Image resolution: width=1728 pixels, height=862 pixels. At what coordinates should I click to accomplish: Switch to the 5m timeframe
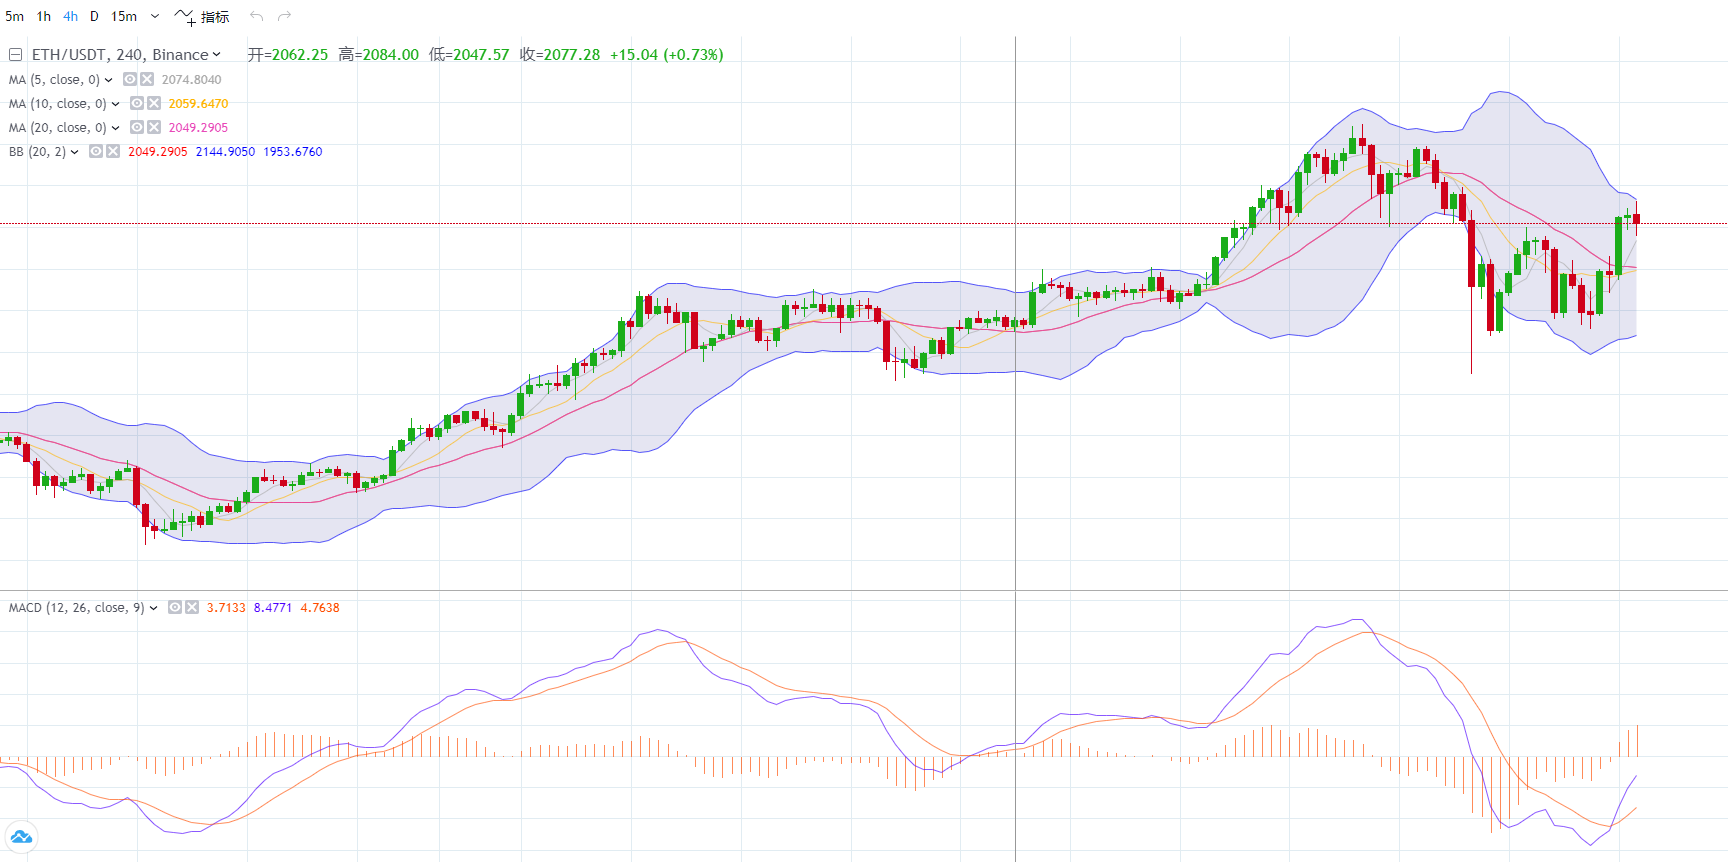coord(14,16)
